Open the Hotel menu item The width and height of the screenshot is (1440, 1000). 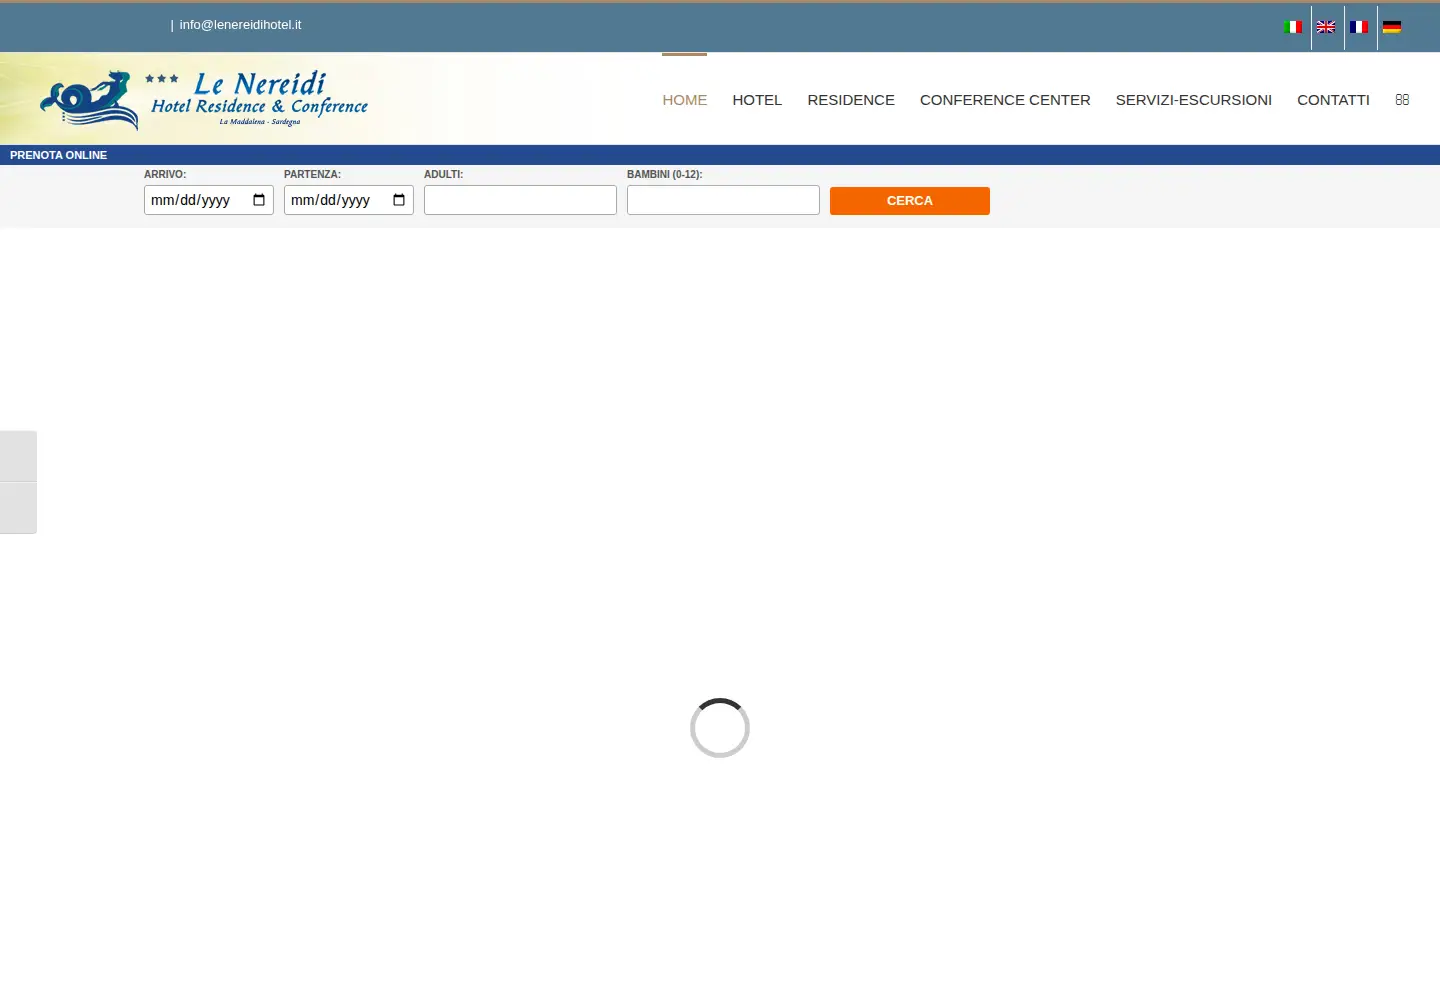click(x=757, y=100)
